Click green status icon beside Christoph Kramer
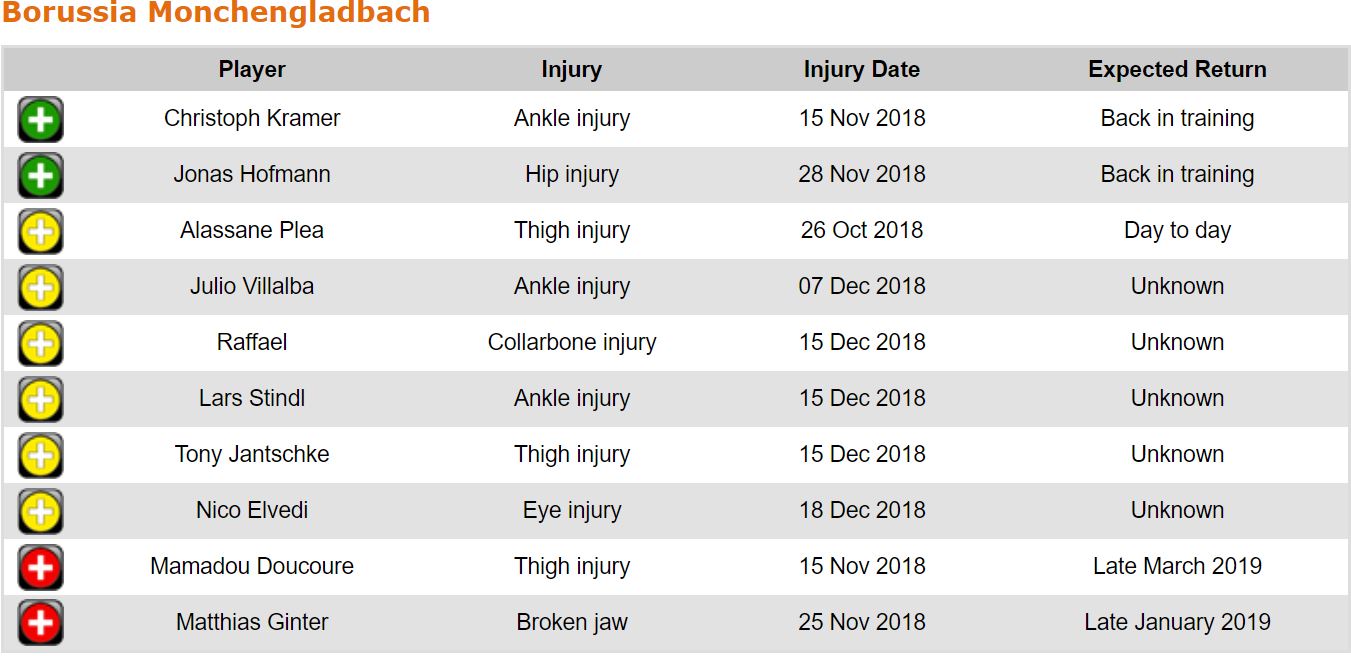1351x656 pixels. pyautogui.click(x=40, y=120)
